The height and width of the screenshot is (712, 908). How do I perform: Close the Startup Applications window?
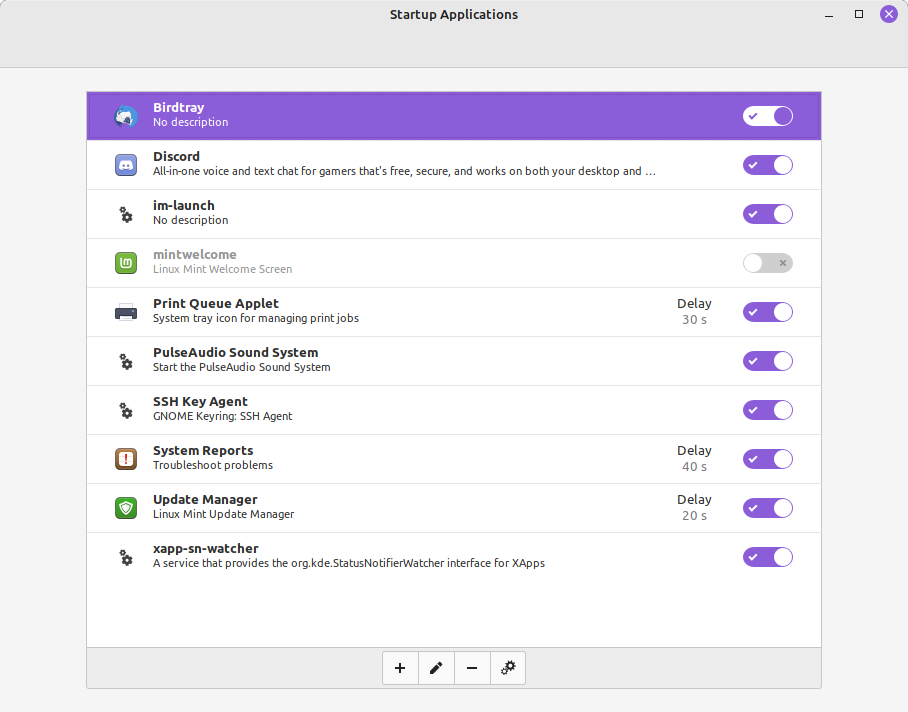(889, 14)
